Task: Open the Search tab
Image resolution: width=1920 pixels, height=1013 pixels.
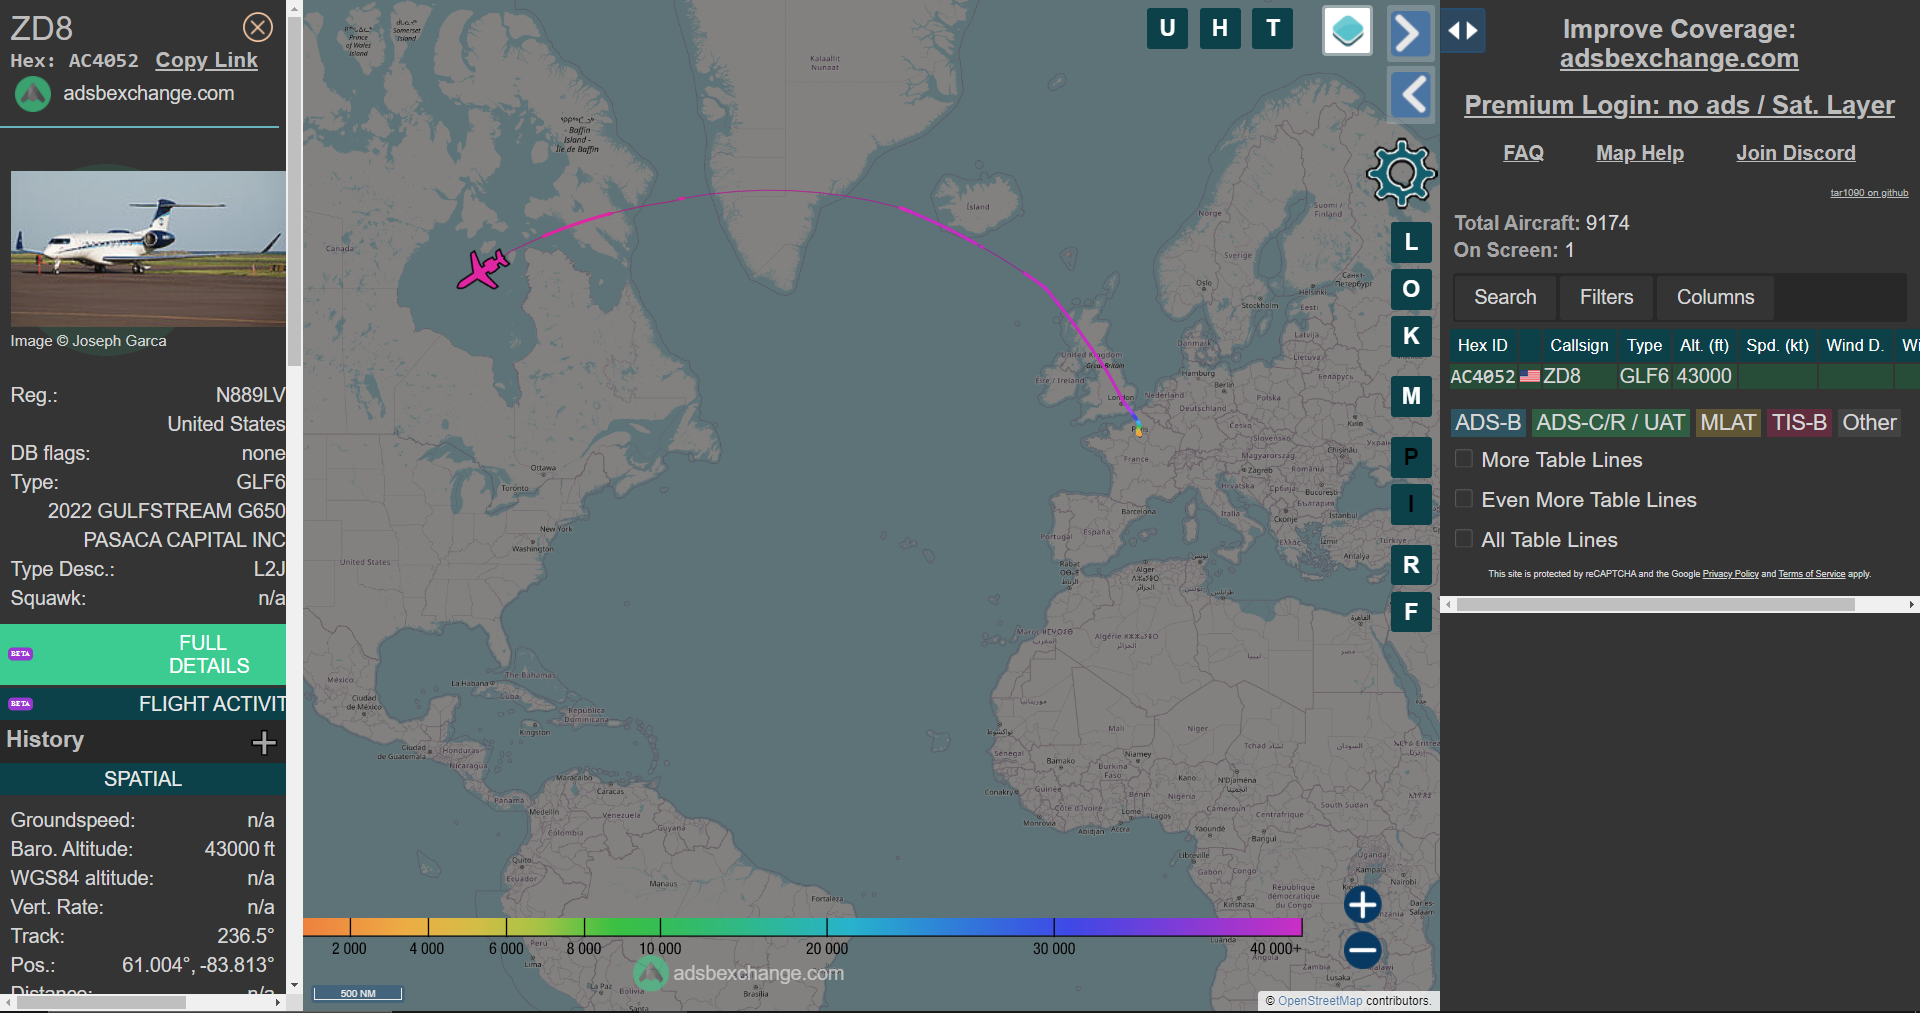Action: pyautogui.click(x=1505, y=297)
